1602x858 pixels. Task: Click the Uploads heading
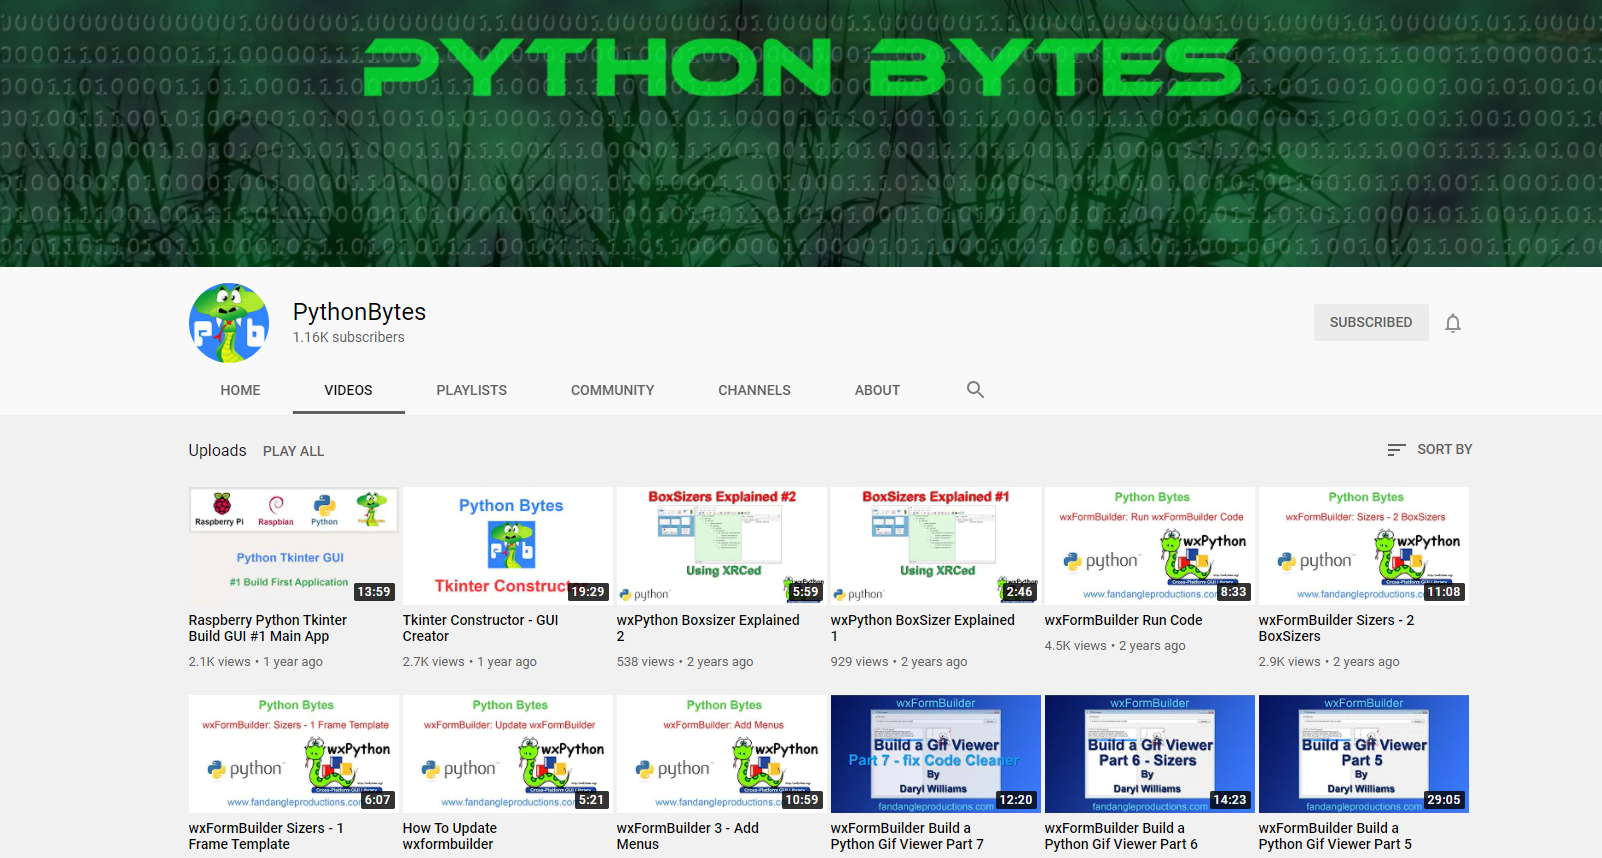(x=217, y=450)
